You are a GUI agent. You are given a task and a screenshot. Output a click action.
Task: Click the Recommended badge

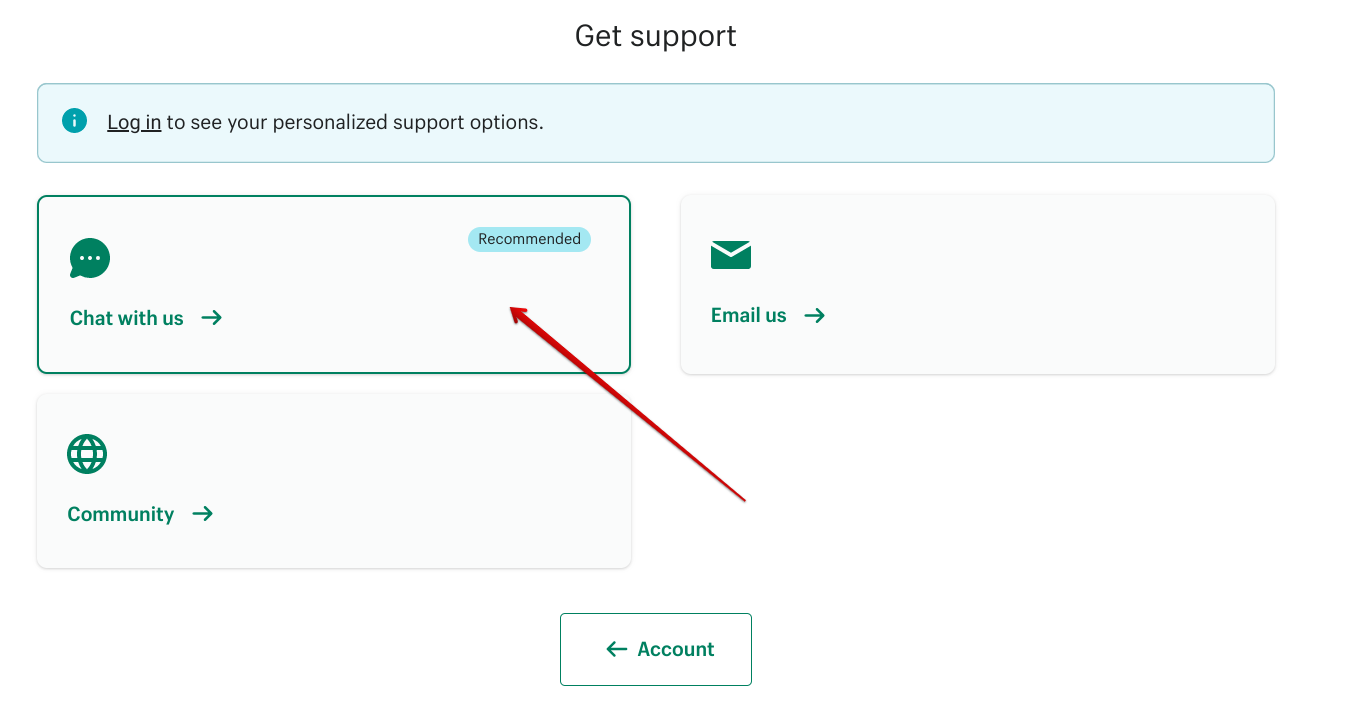[x=529, y=239]
